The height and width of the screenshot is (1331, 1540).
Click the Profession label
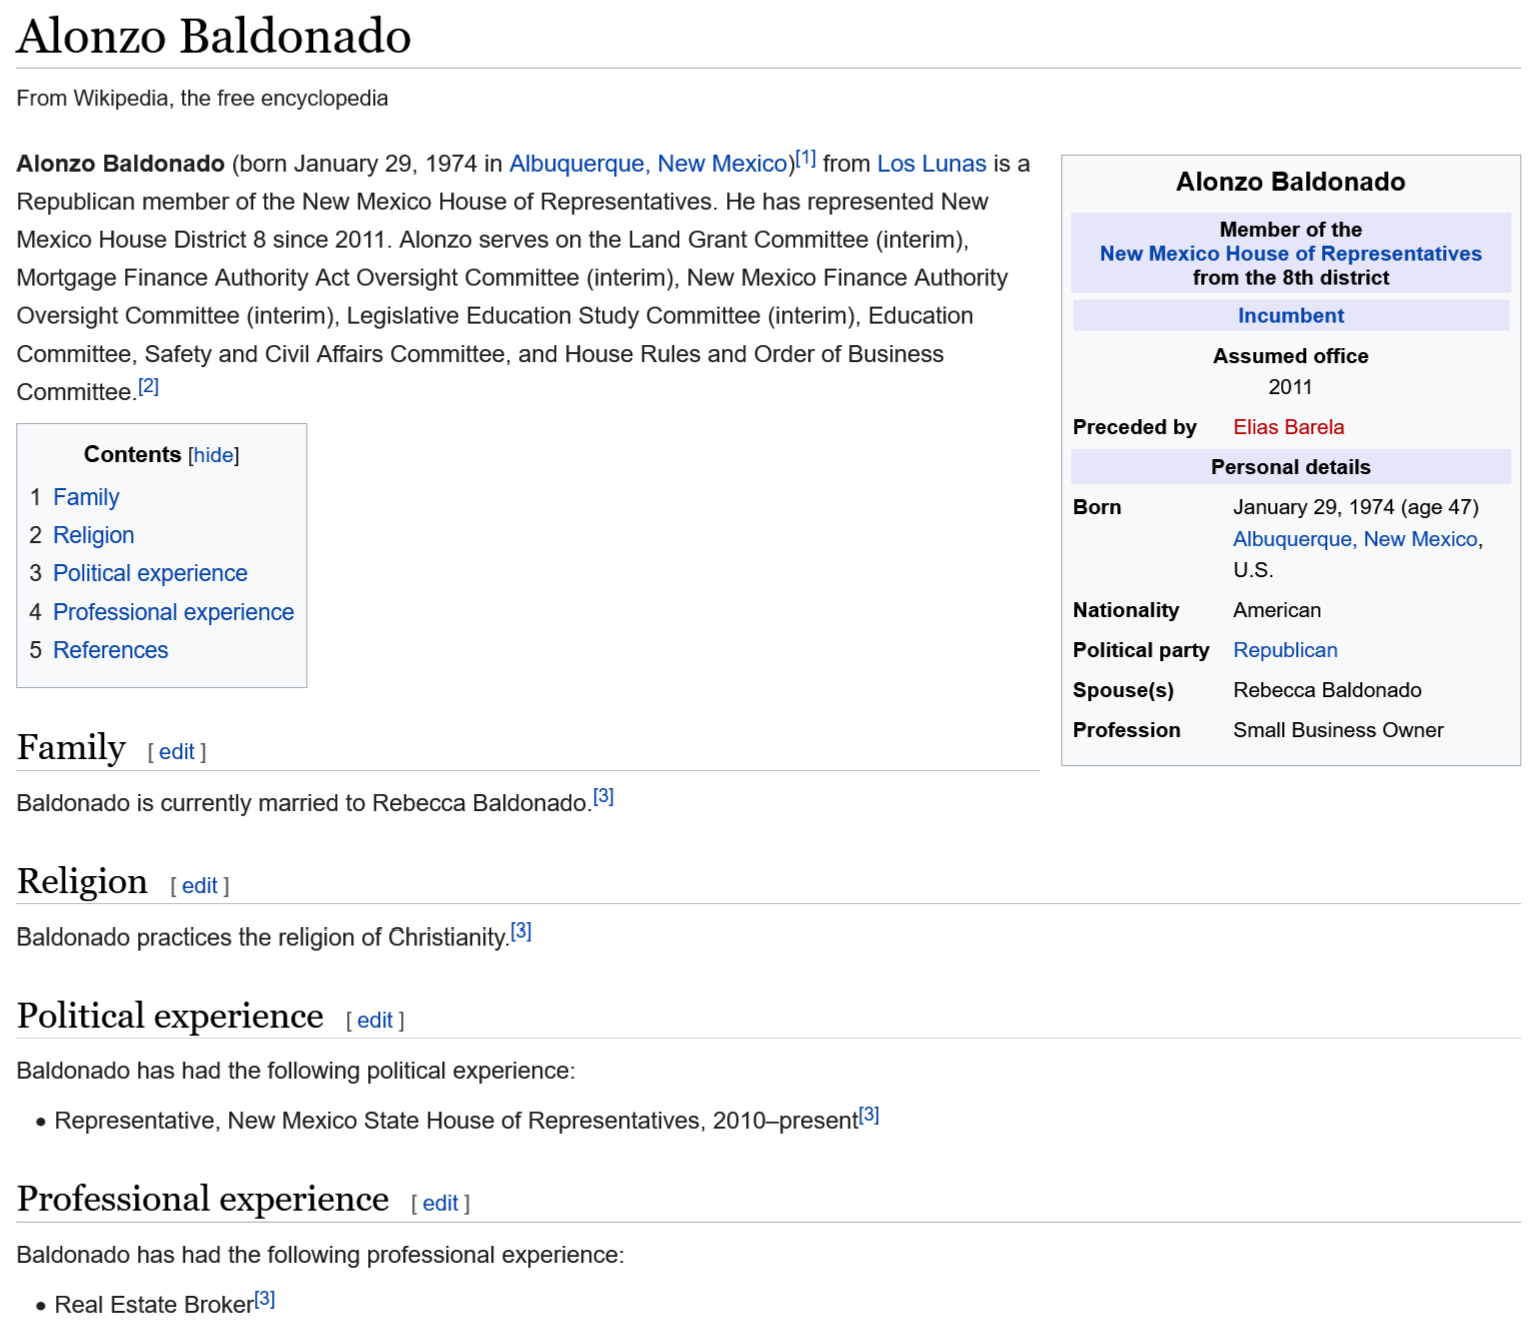coord(1126,730)
